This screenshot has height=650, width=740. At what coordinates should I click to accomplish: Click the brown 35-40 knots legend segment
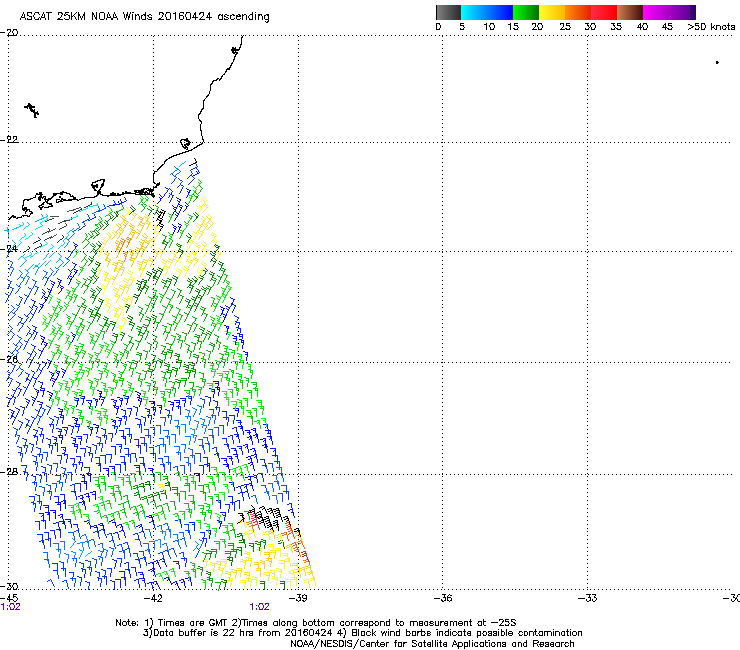630,12
